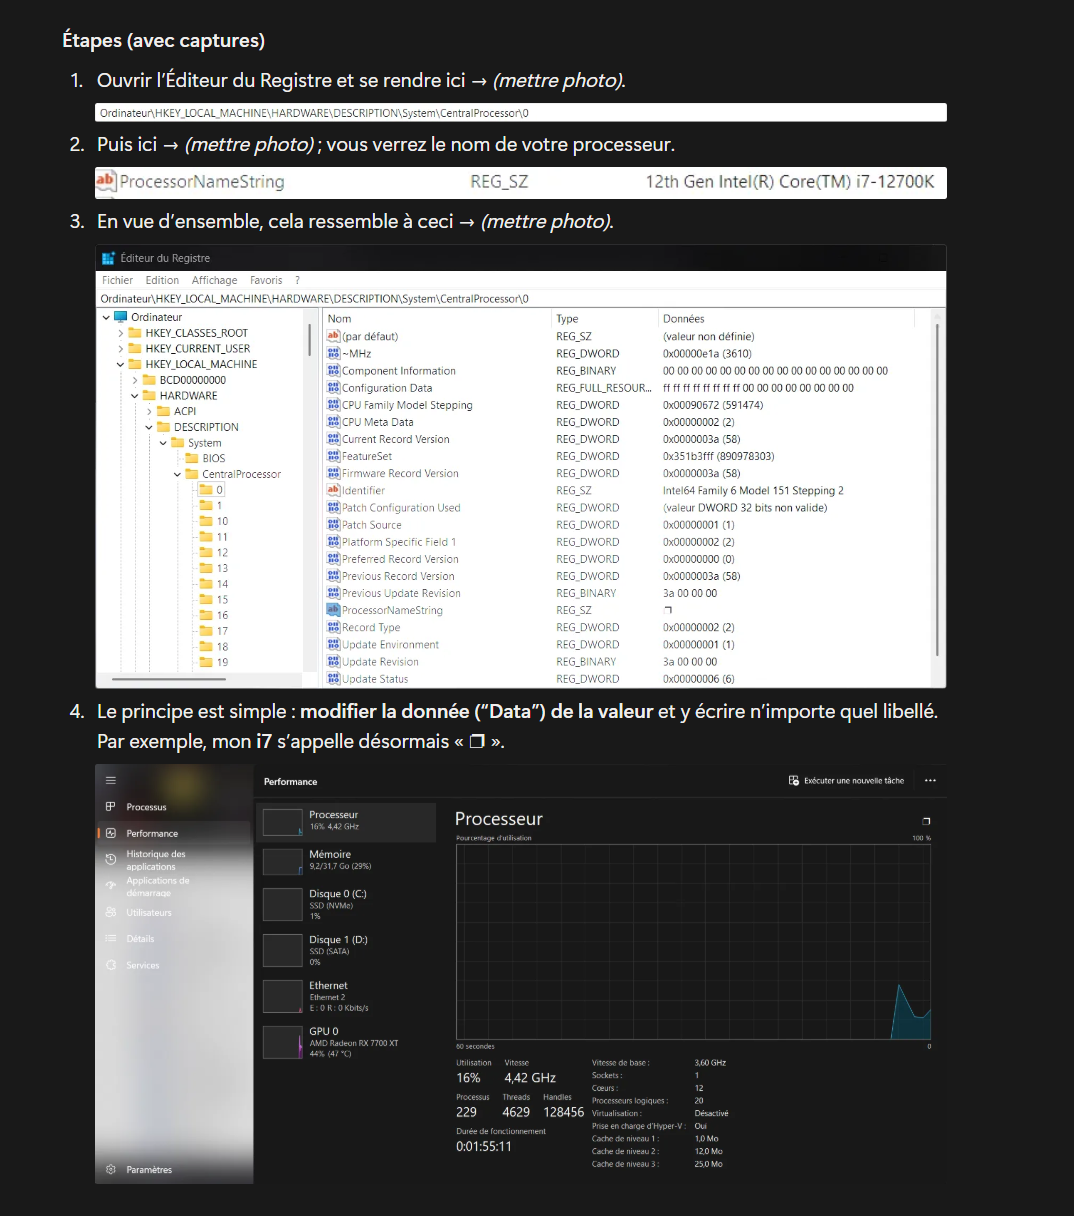This screenshot has height=1216, width=1074.
Task: Open the Fichier menu in Registry Editor
Action: click(117, 280)
